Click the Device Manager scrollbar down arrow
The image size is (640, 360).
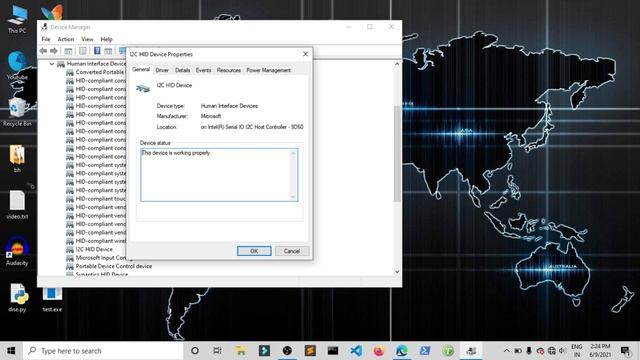(x=397, y=272)
